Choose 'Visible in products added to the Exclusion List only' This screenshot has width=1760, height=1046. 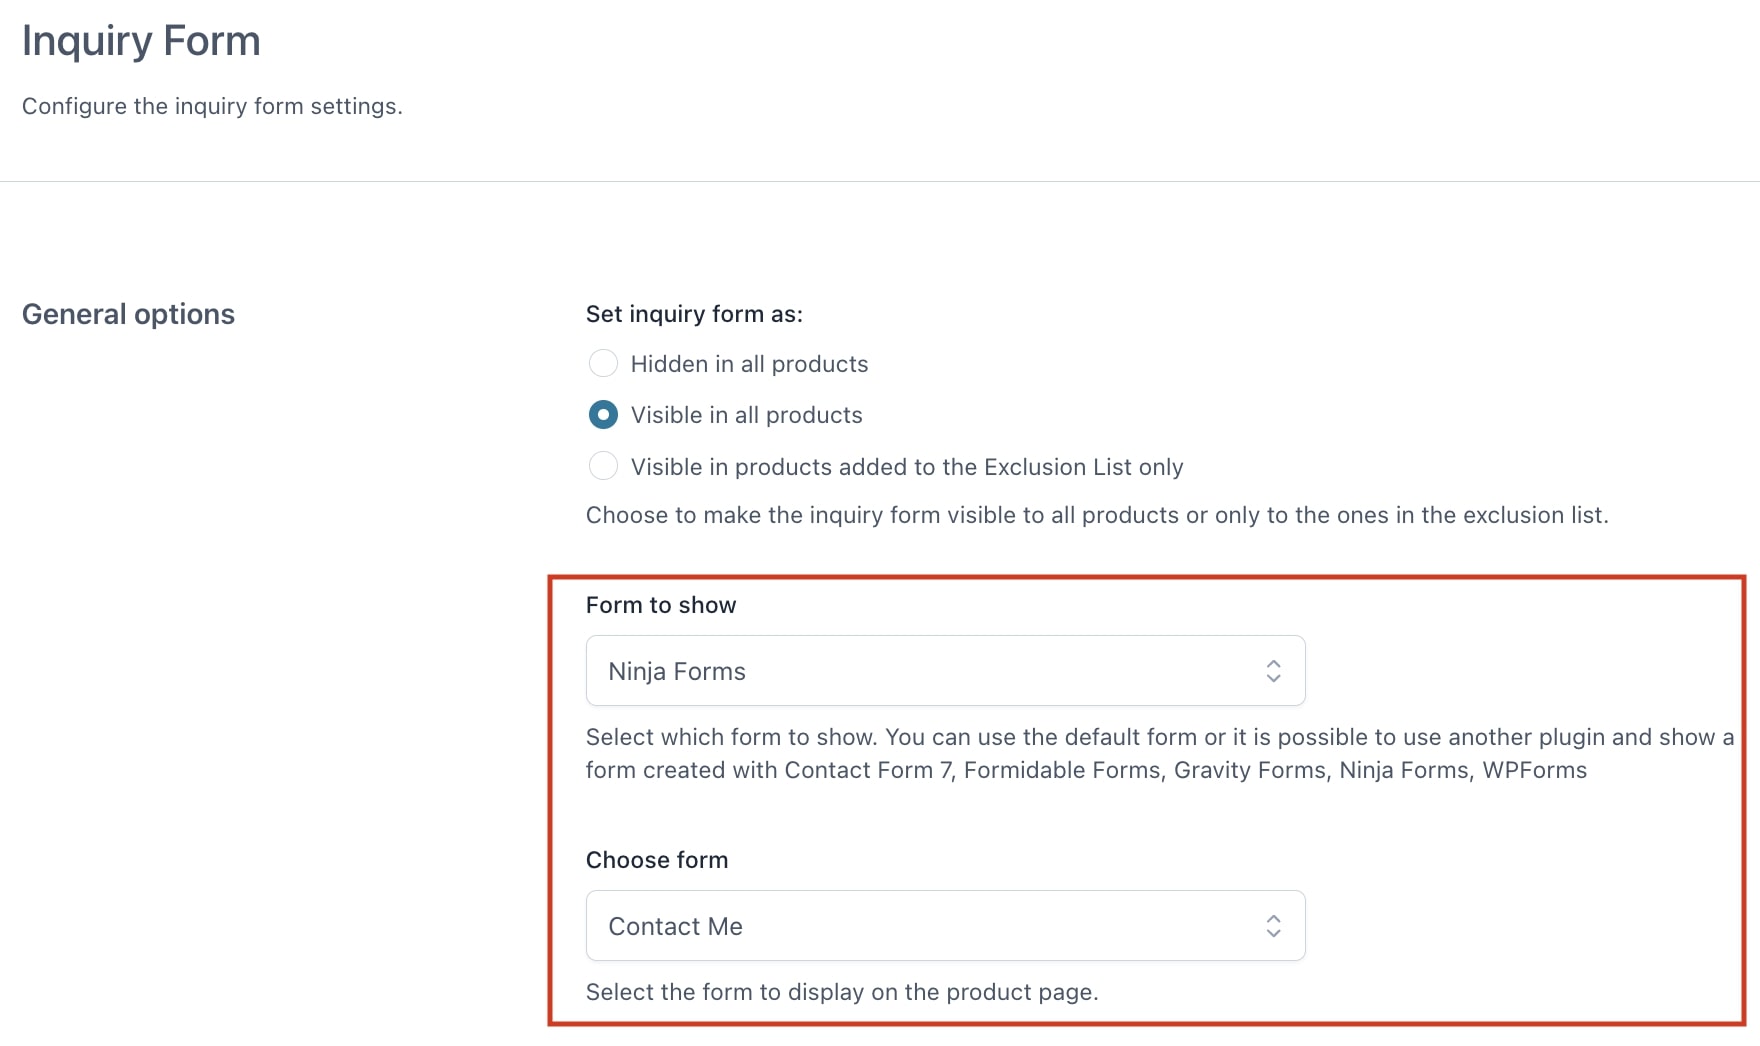603,466
